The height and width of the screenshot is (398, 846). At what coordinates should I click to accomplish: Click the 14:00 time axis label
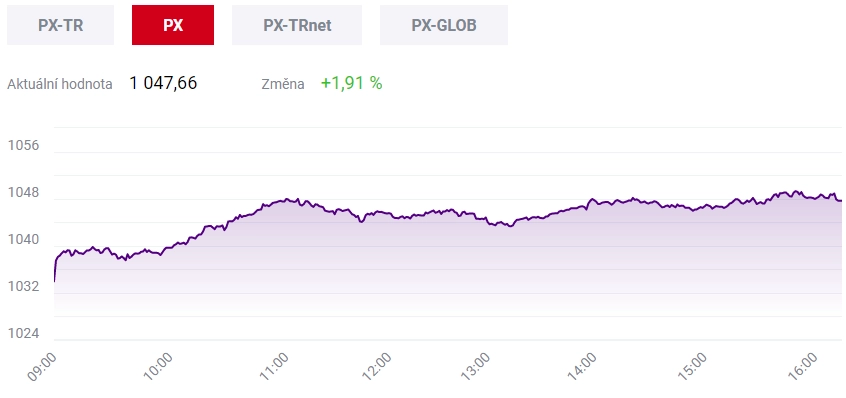tap(582, 367)
